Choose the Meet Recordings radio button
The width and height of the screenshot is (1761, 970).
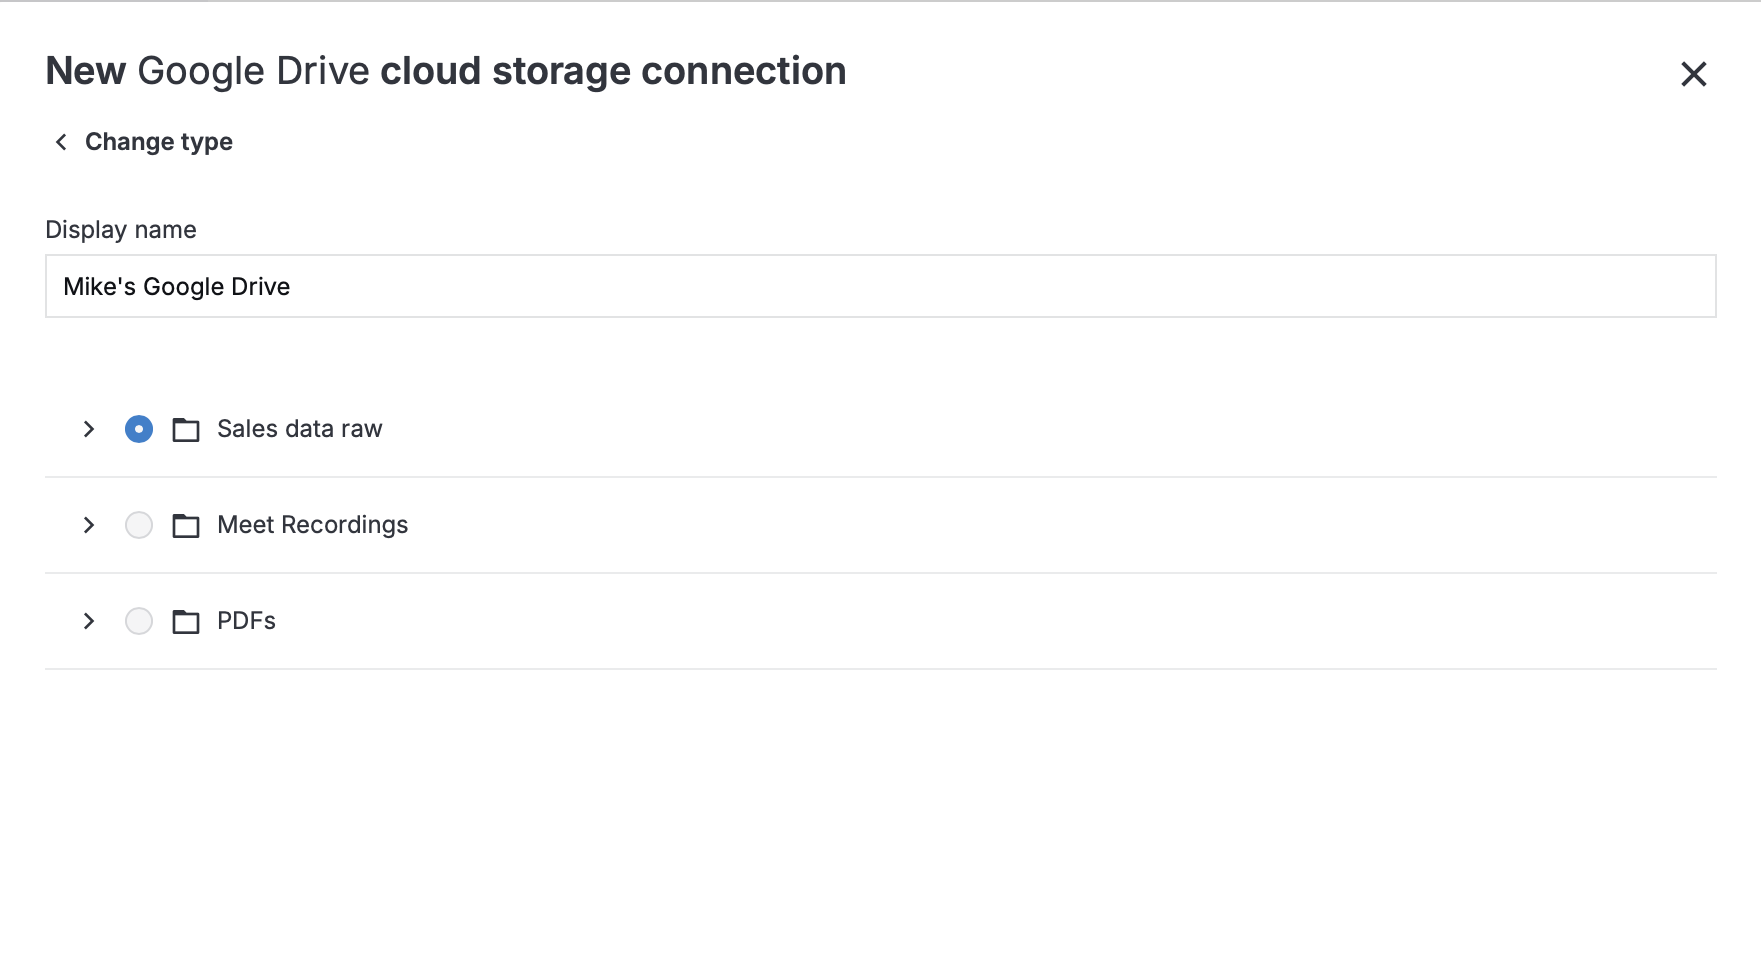(x=139, y=525)
